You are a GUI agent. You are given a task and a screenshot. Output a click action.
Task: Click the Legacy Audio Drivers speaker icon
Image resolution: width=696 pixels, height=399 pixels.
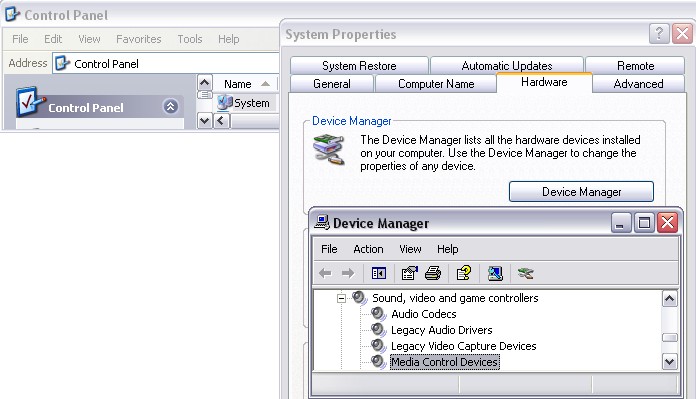[379, 330]
